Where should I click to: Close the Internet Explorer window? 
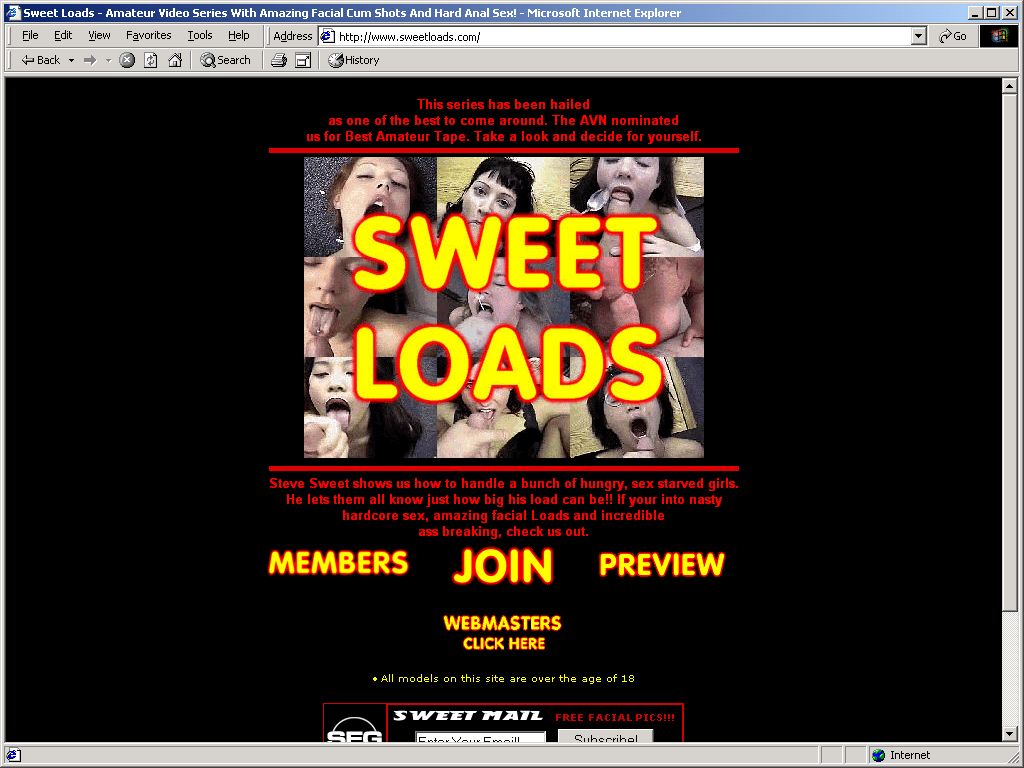[x=1008, y=12]
